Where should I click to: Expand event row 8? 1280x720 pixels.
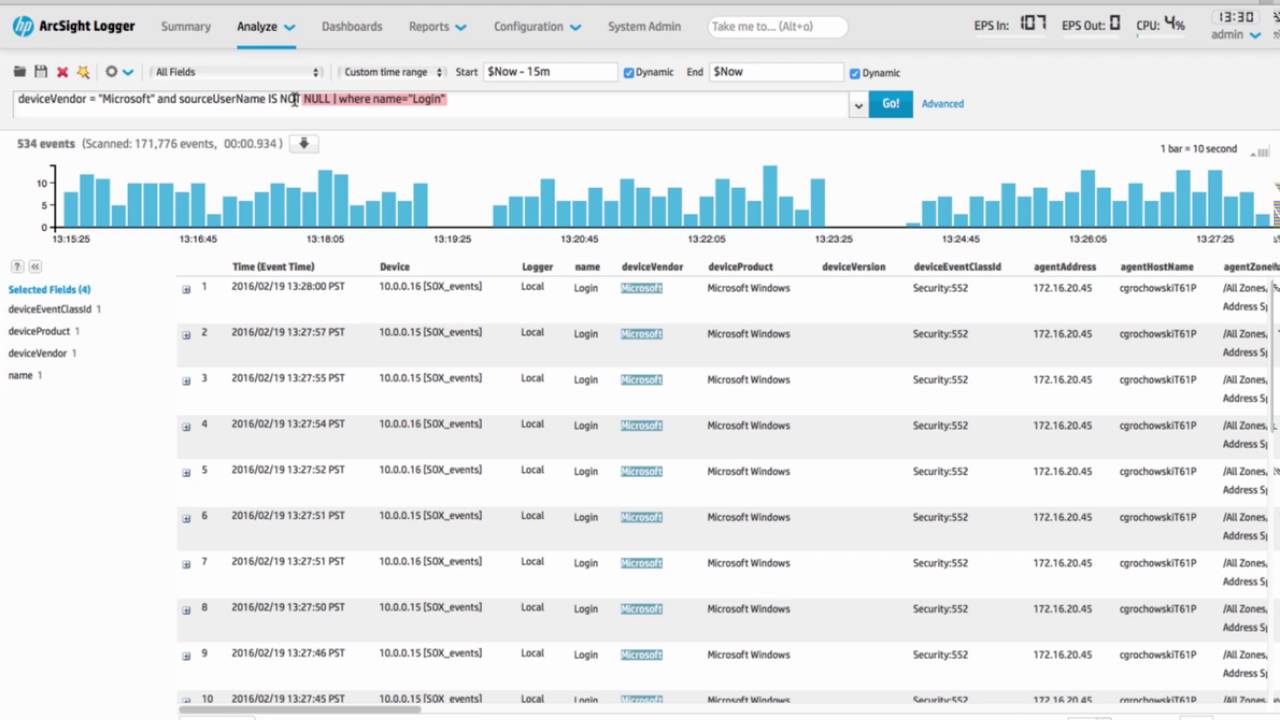186,611
